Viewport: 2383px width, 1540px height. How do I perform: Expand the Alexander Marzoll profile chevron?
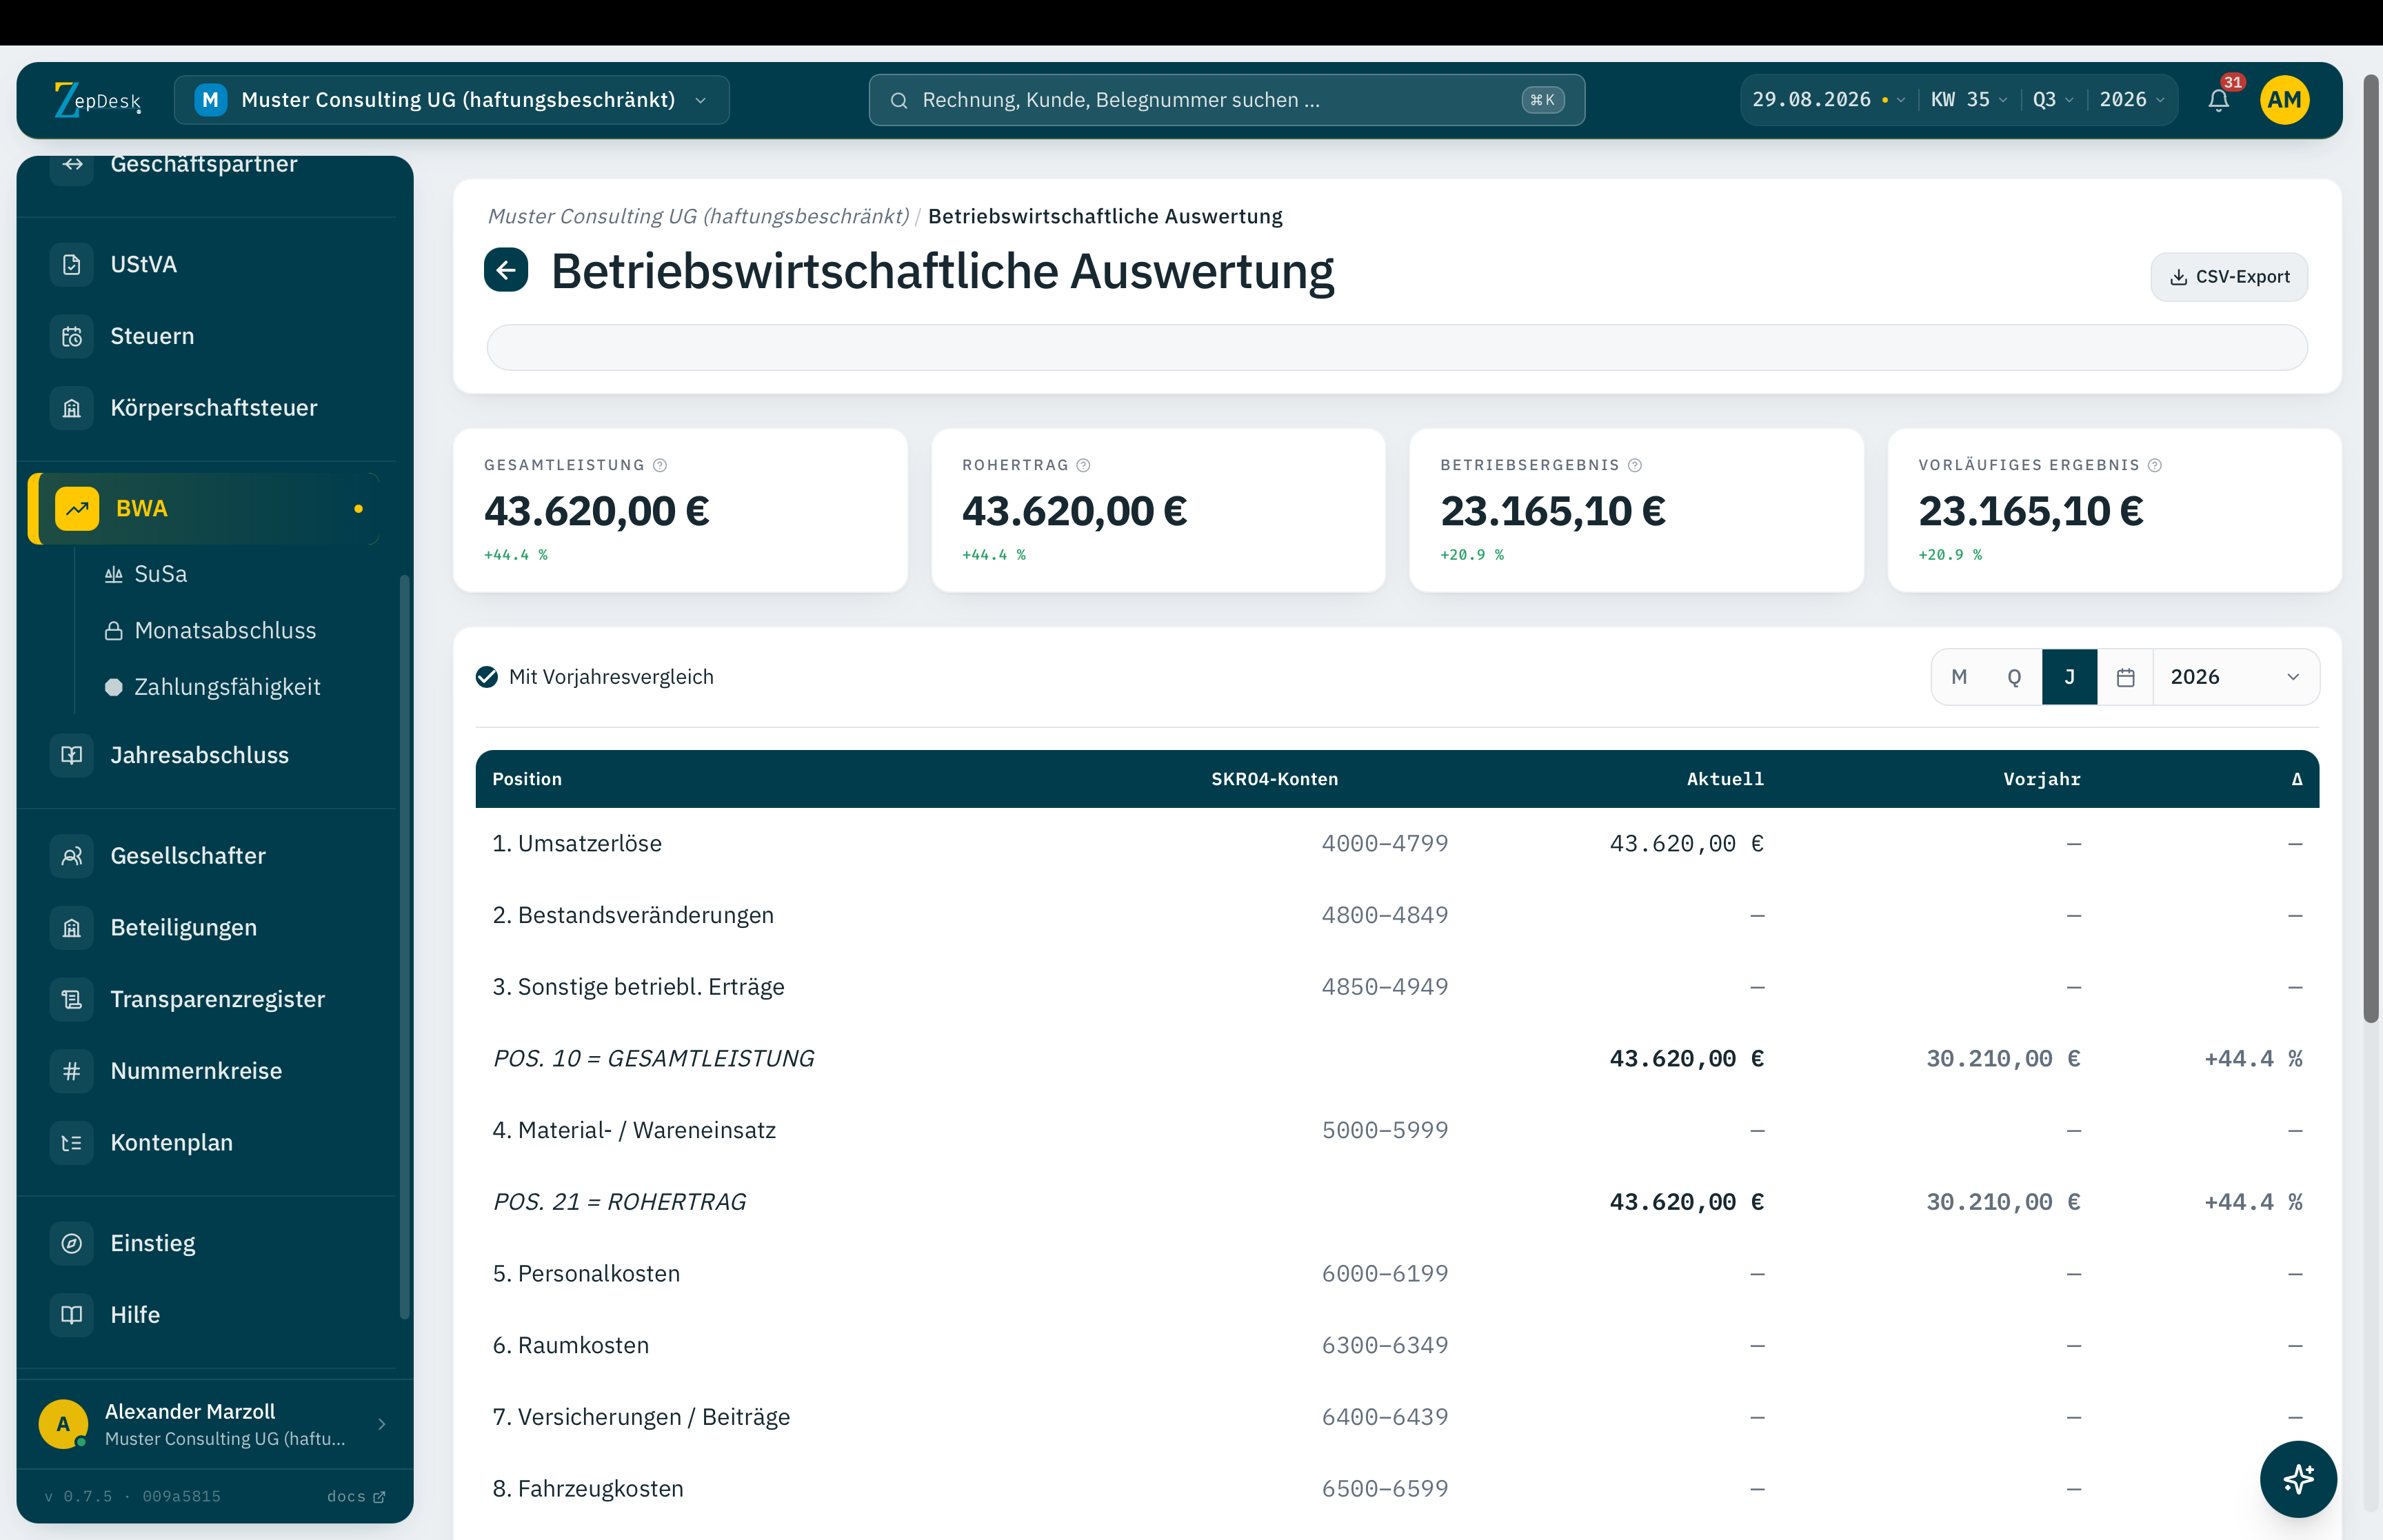[381, 1424]
